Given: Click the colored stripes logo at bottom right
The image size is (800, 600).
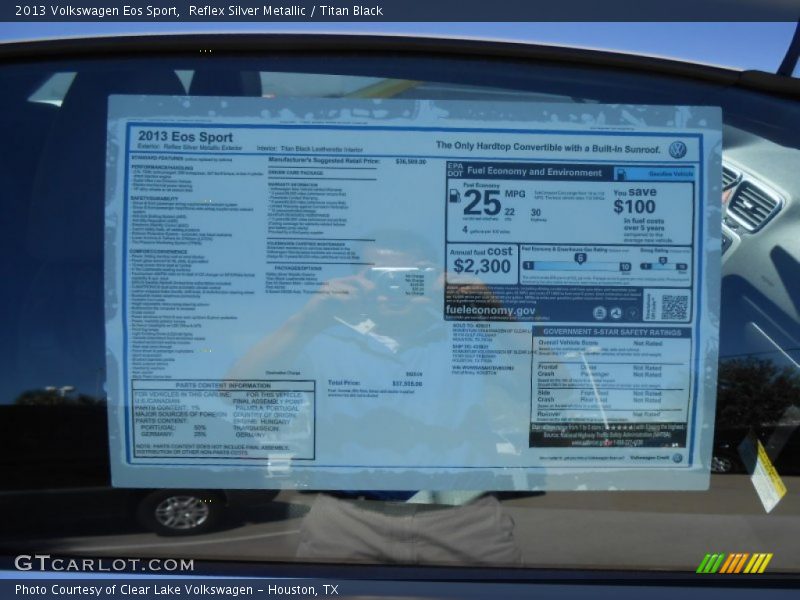Looking at the screenshot, I should click(x=734, y=563).
